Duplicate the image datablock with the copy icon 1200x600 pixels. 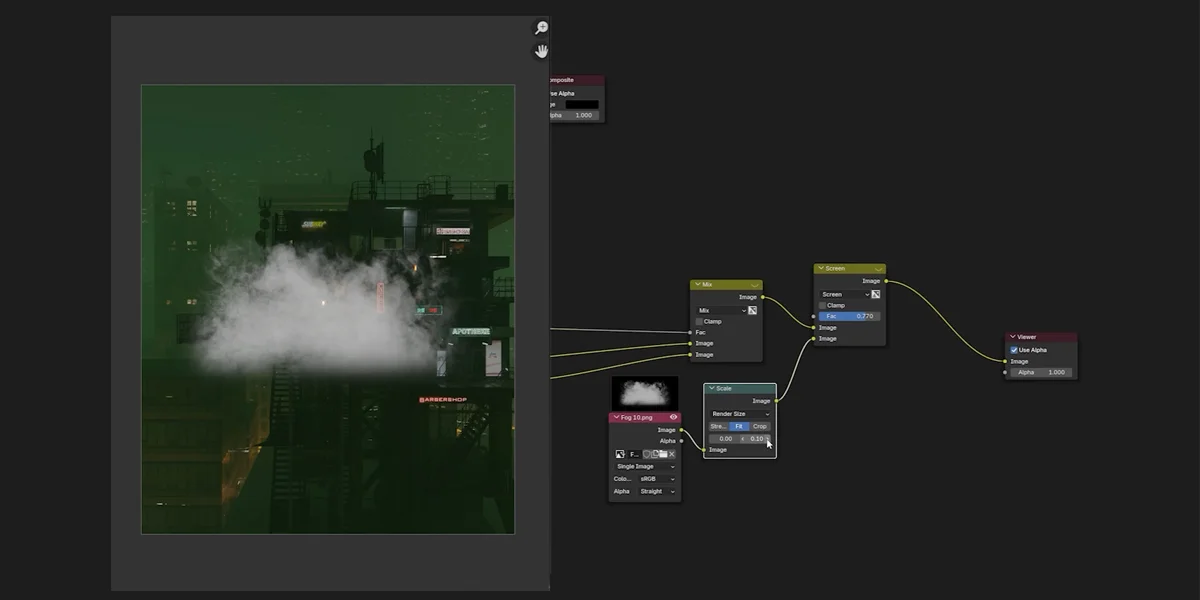(x=655, y=455)
